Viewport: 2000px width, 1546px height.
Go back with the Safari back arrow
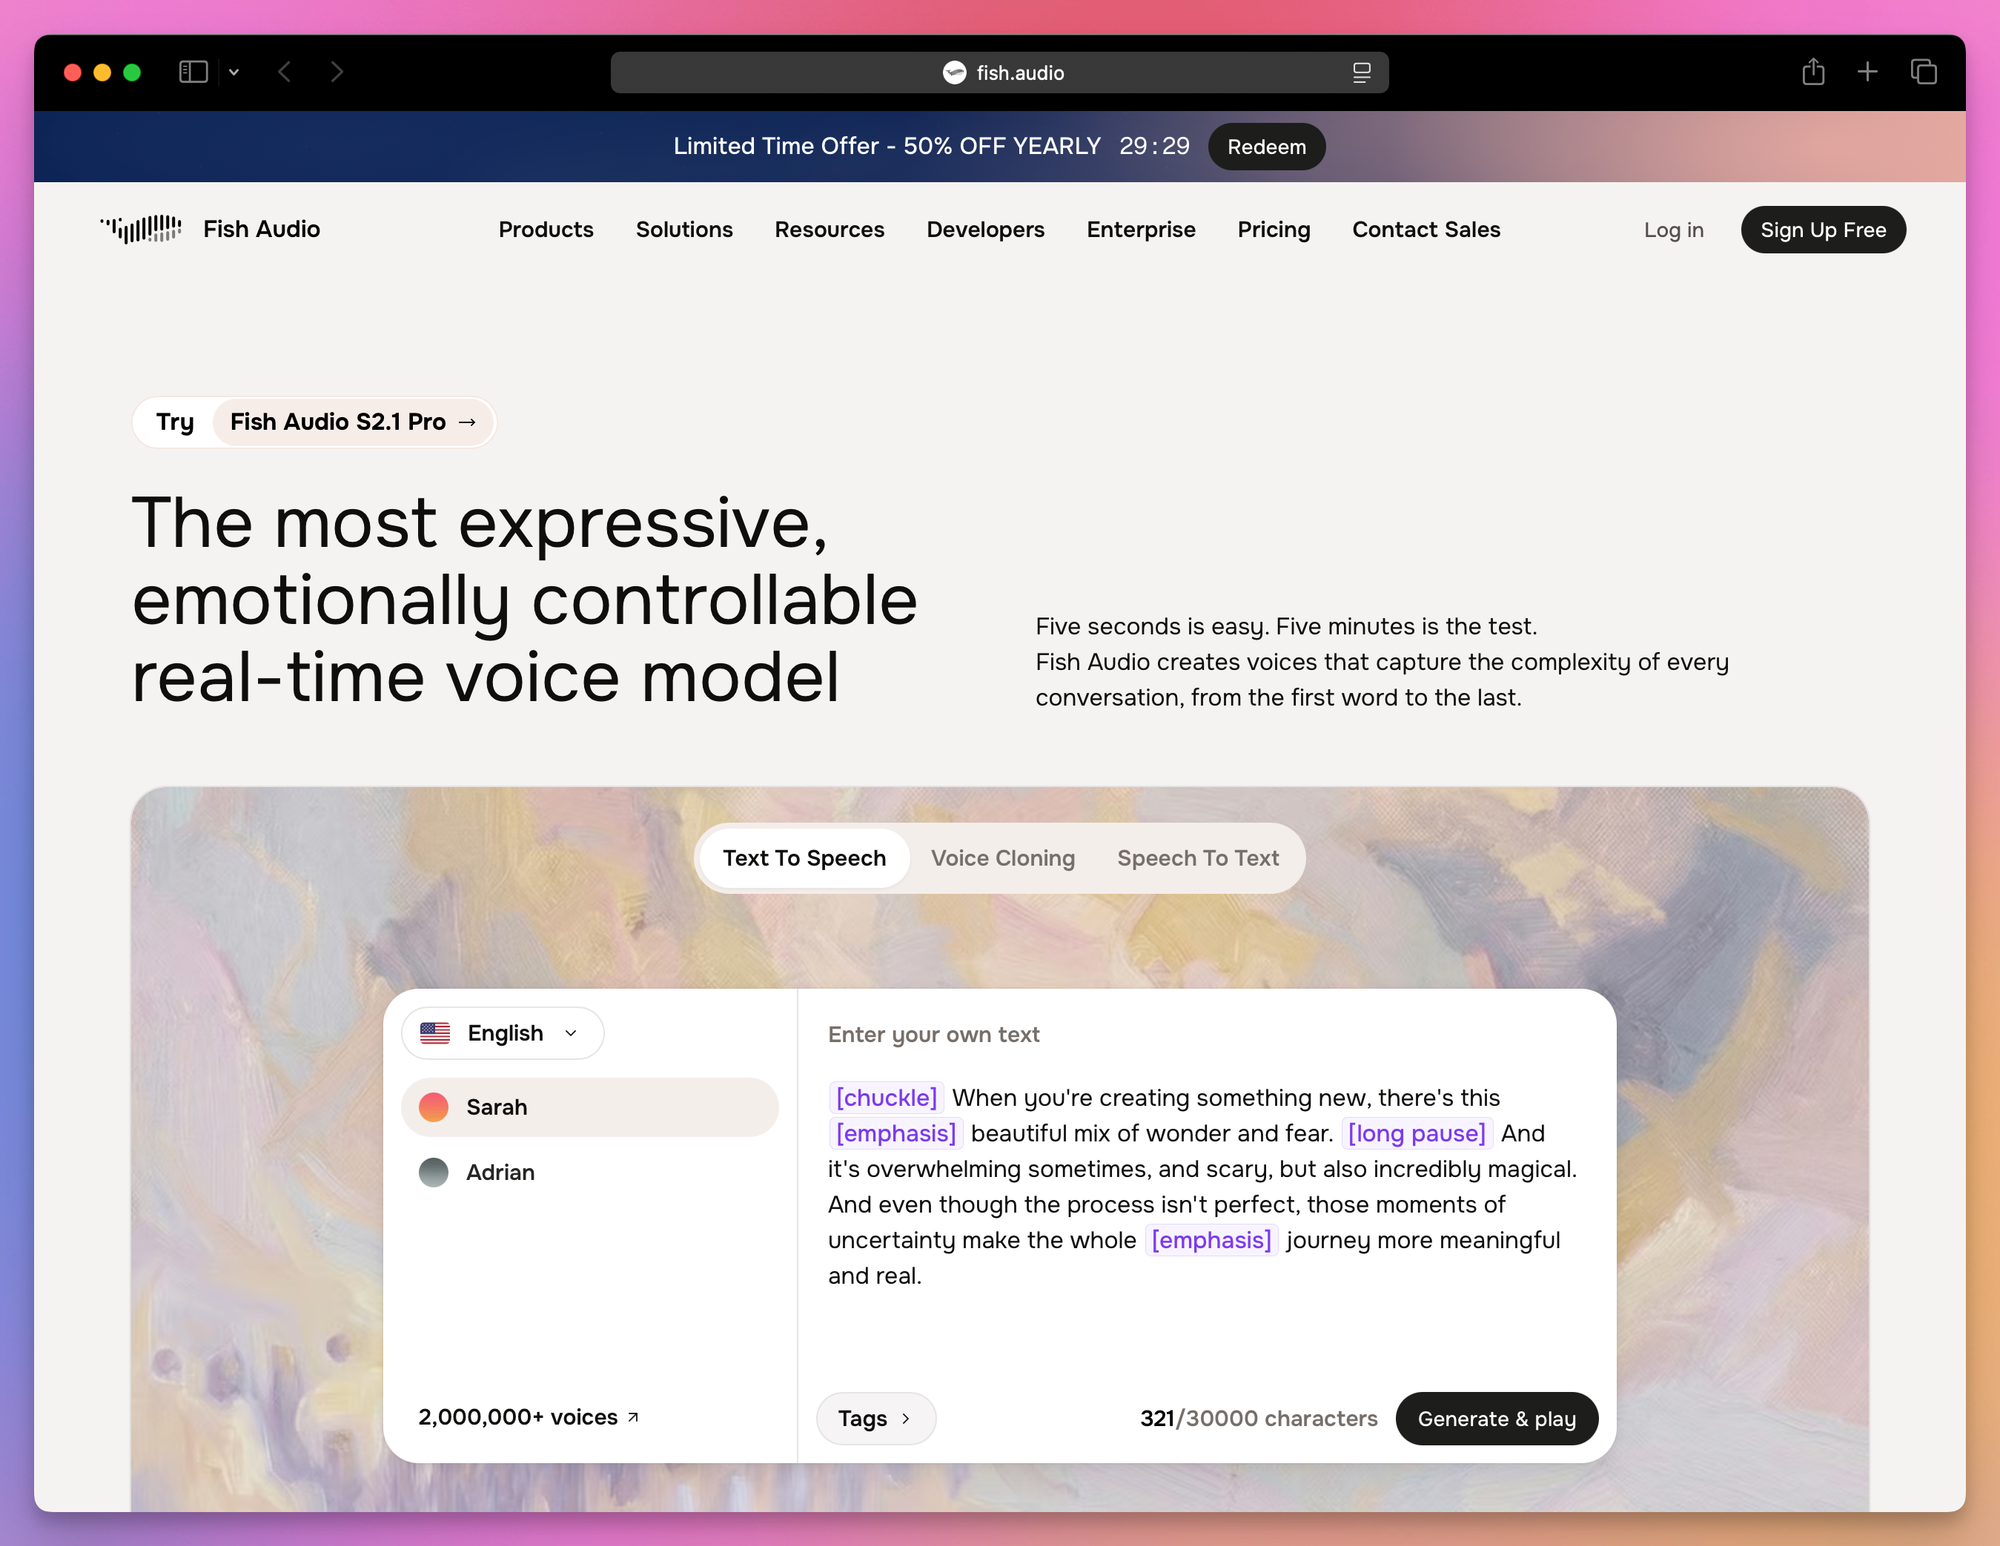[285, 72]
